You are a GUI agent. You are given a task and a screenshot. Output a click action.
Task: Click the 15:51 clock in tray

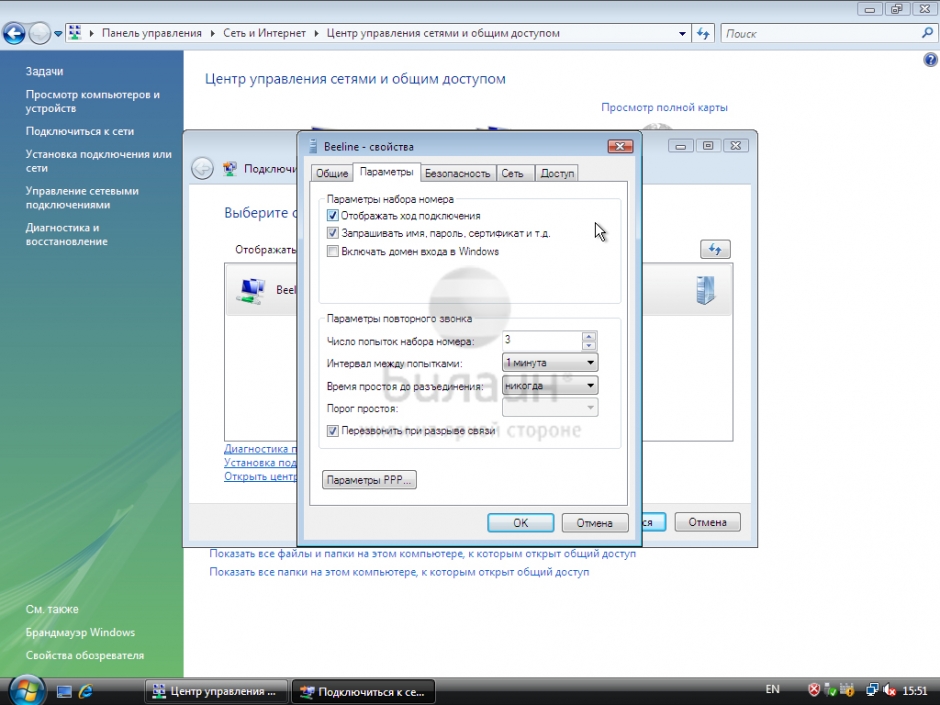click(915, 691)
